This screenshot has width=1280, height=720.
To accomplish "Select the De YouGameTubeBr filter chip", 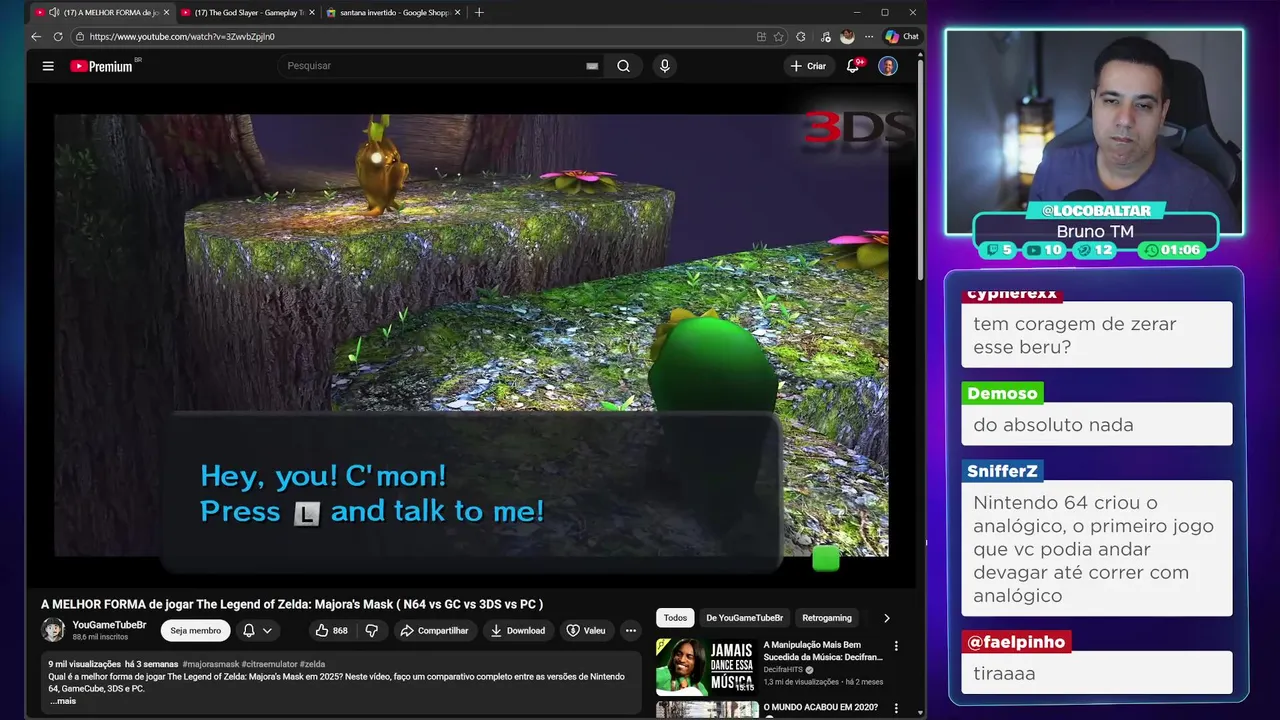I will [745, 618].
